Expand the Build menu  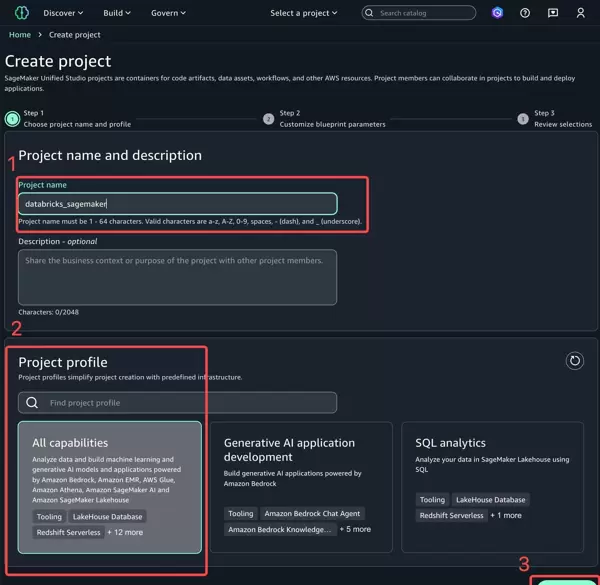118,13
